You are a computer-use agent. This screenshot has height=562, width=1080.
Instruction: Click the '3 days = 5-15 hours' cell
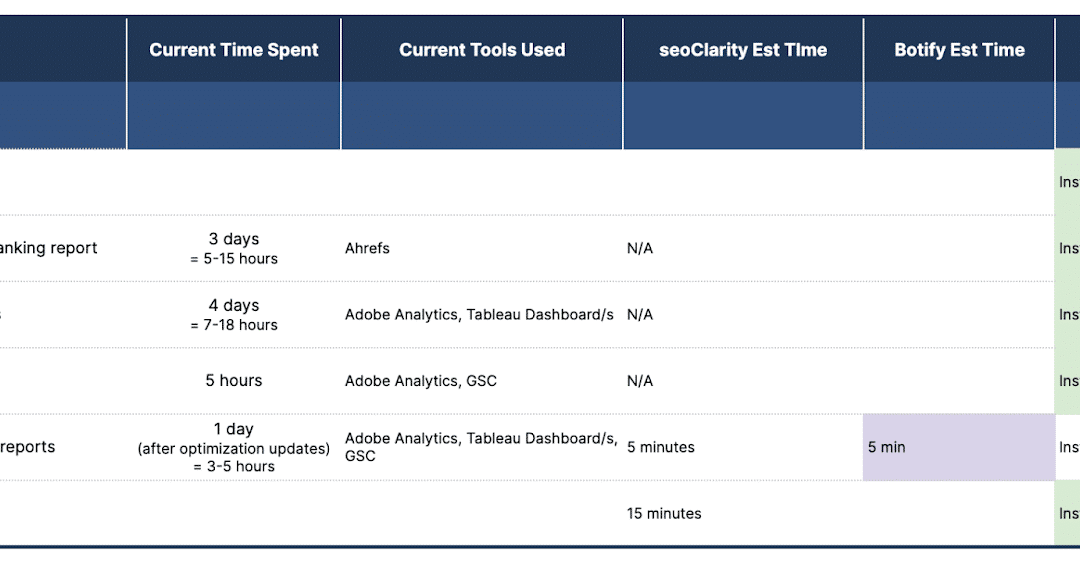click(234, 248)
